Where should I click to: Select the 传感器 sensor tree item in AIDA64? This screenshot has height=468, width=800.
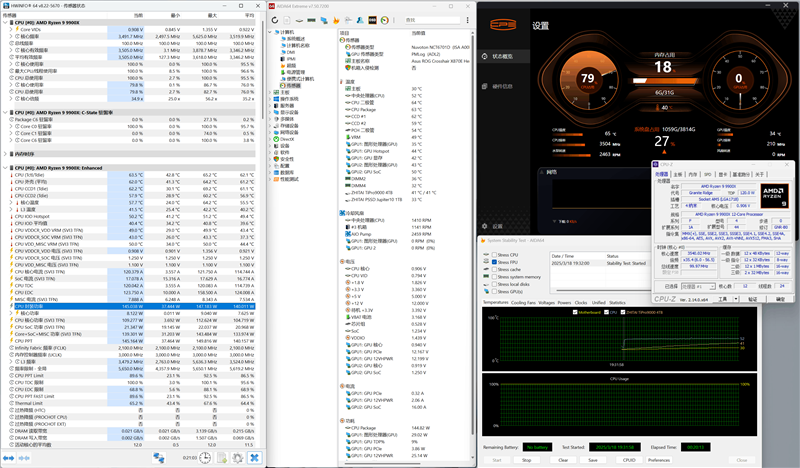click(291, 86)
